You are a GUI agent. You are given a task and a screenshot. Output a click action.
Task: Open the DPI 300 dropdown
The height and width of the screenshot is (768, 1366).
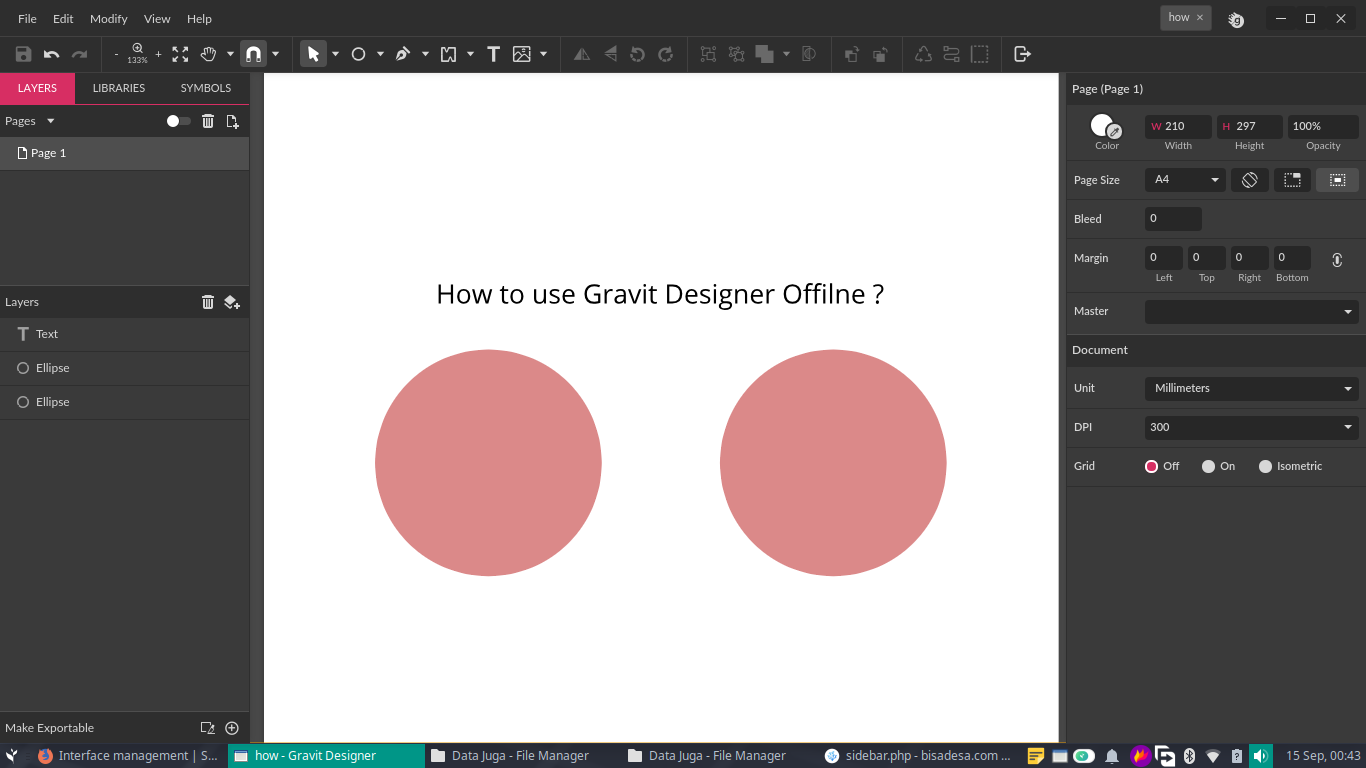pos(1251,427)
